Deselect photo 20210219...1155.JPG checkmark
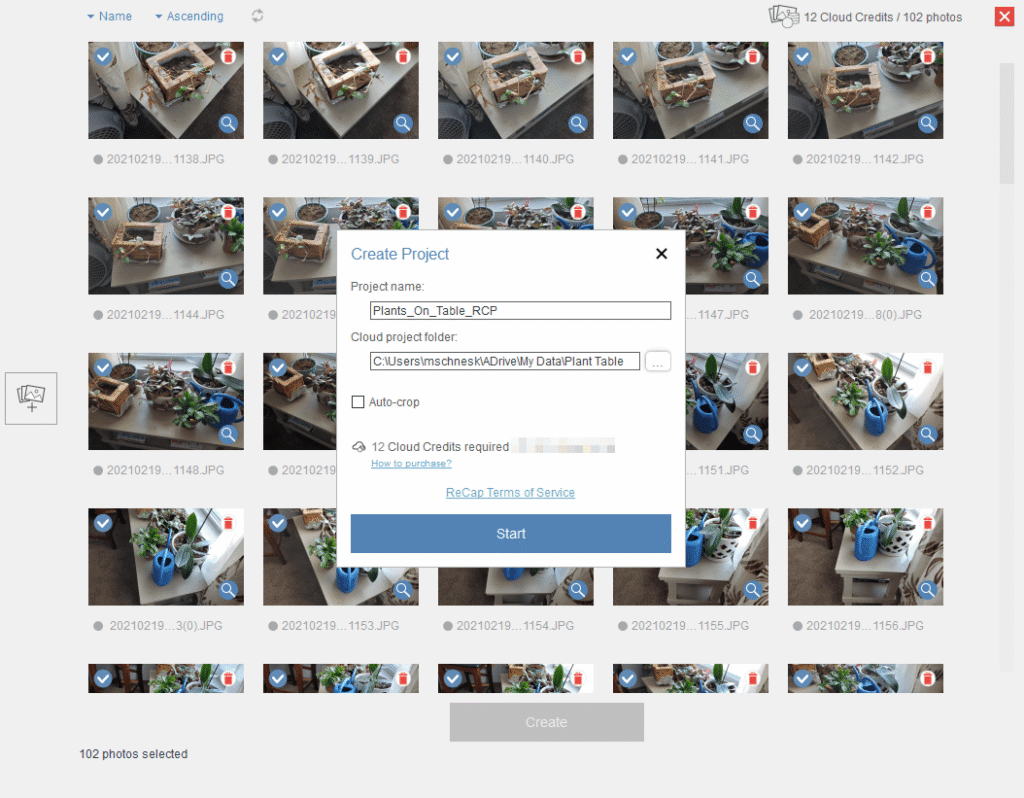The height and width of the screenshot is (798, 1024). click(627, 523)
